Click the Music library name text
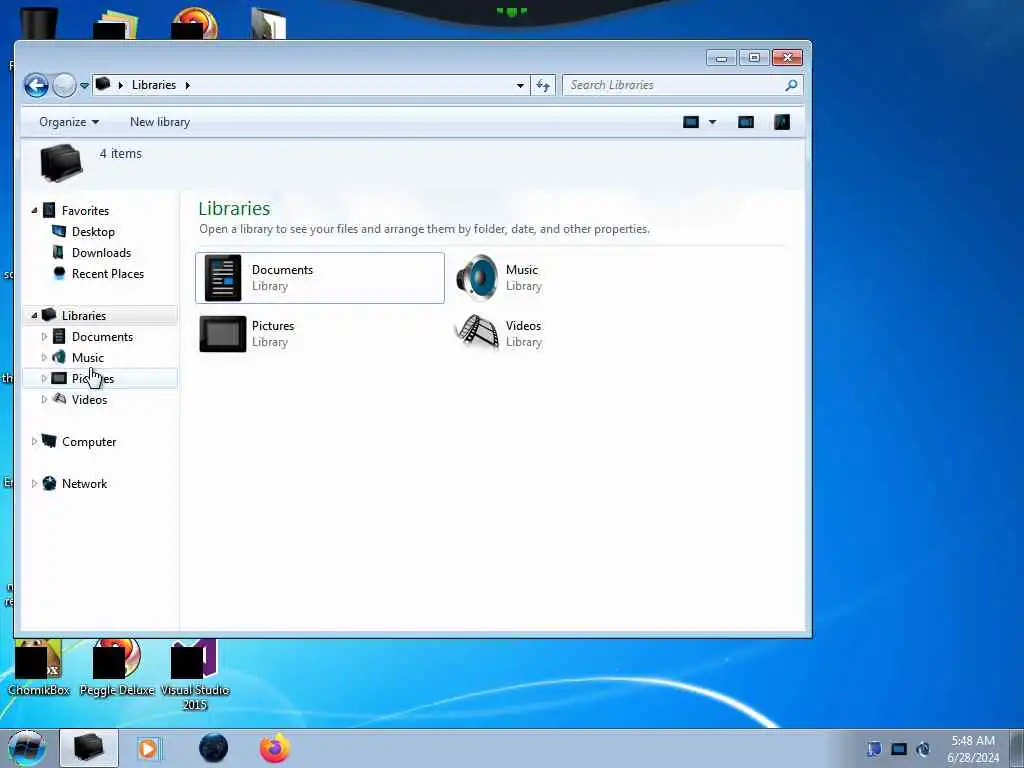 tap(522, 270)
